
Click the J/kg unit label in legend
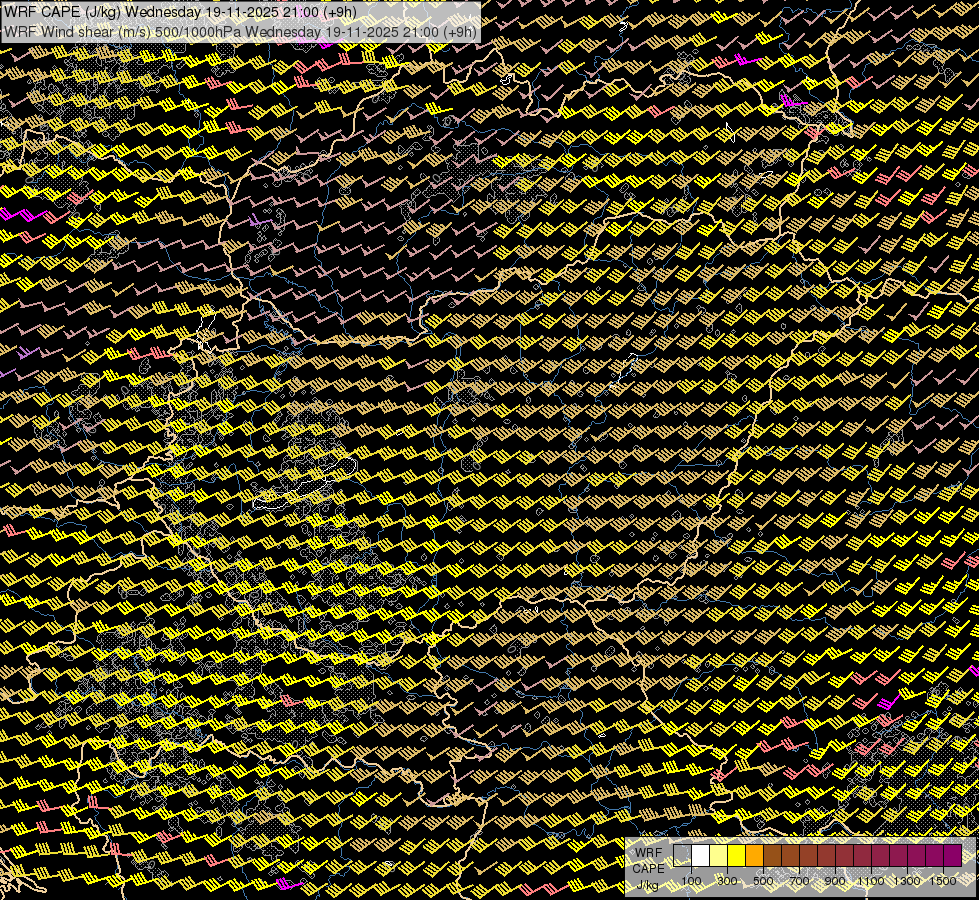click(x=647, y=884)
